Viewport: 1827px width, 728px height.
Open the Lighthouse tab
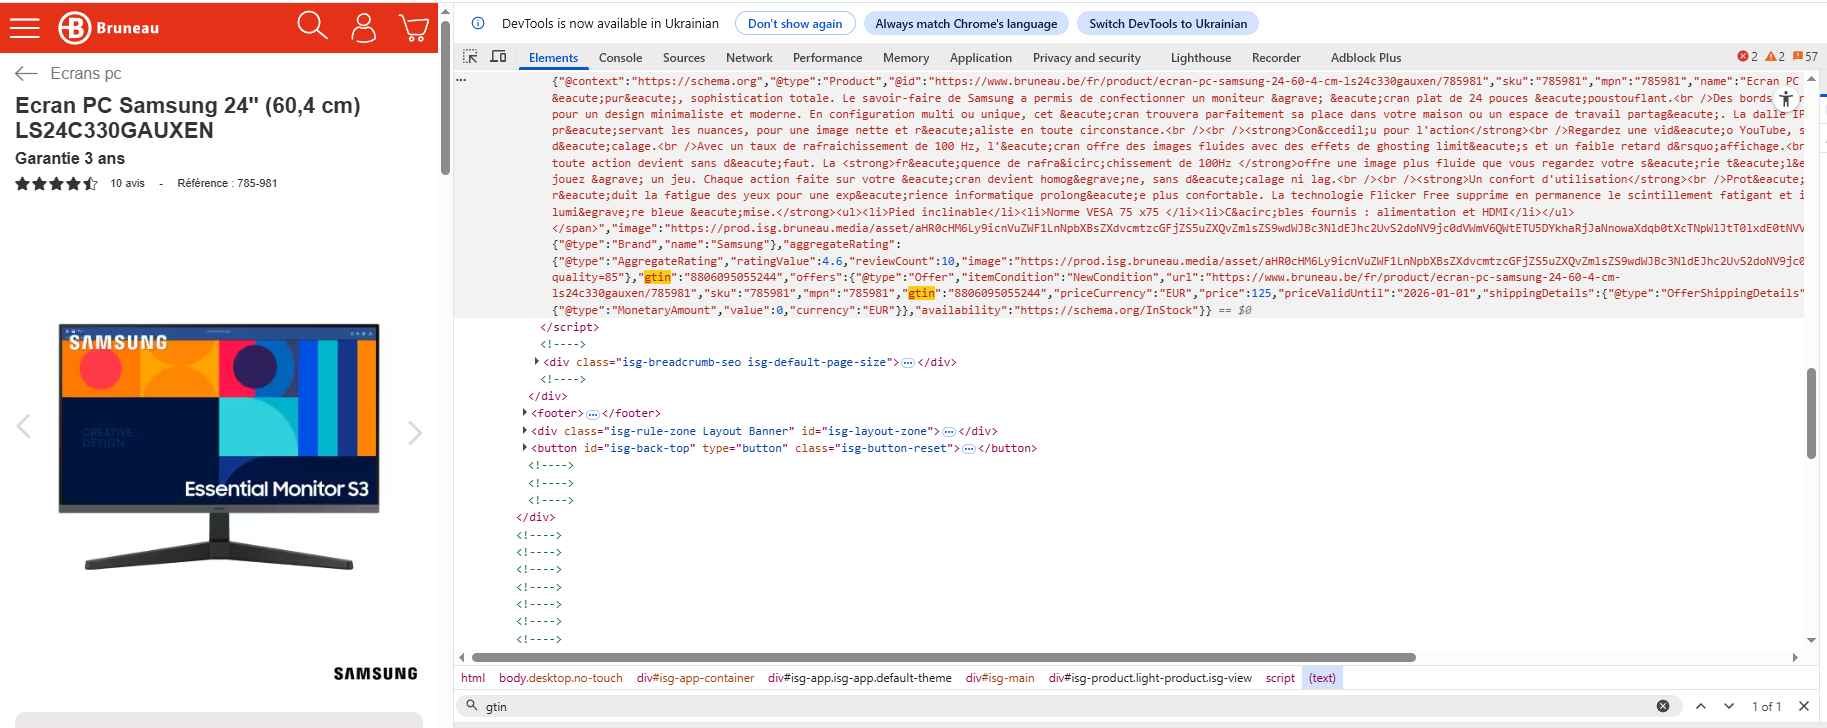[x=1201, y=58]
